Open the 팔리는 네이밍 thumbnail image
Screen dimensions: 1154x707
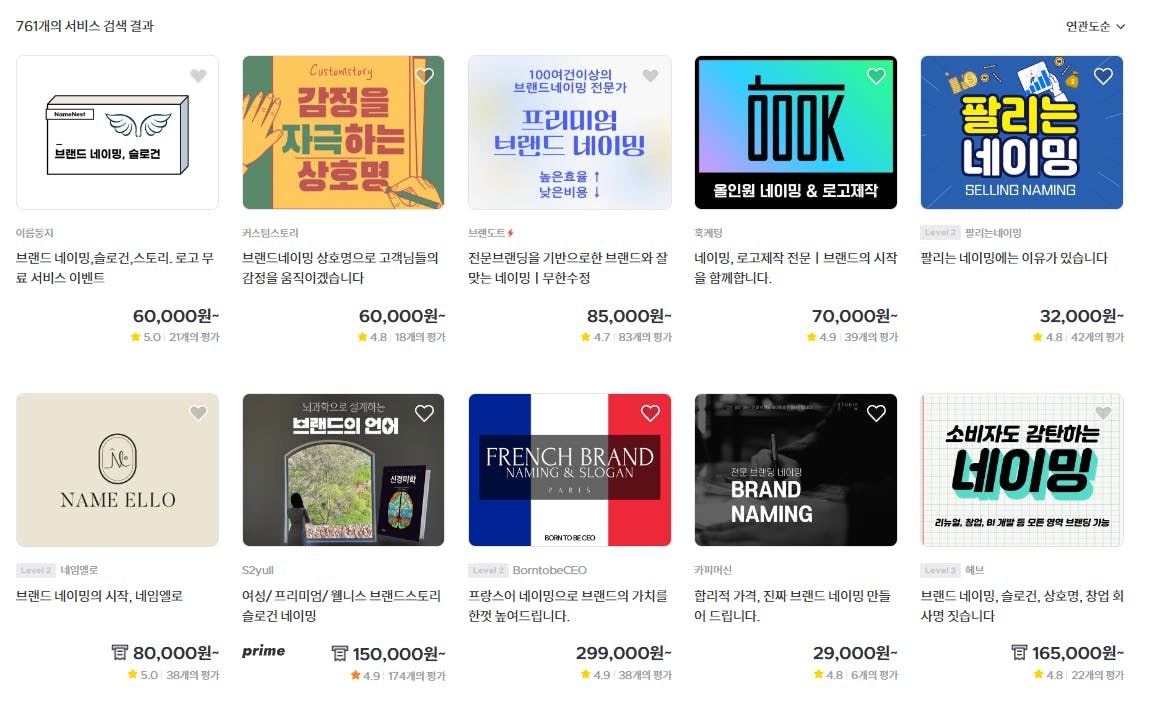(x=1022, y=132)
